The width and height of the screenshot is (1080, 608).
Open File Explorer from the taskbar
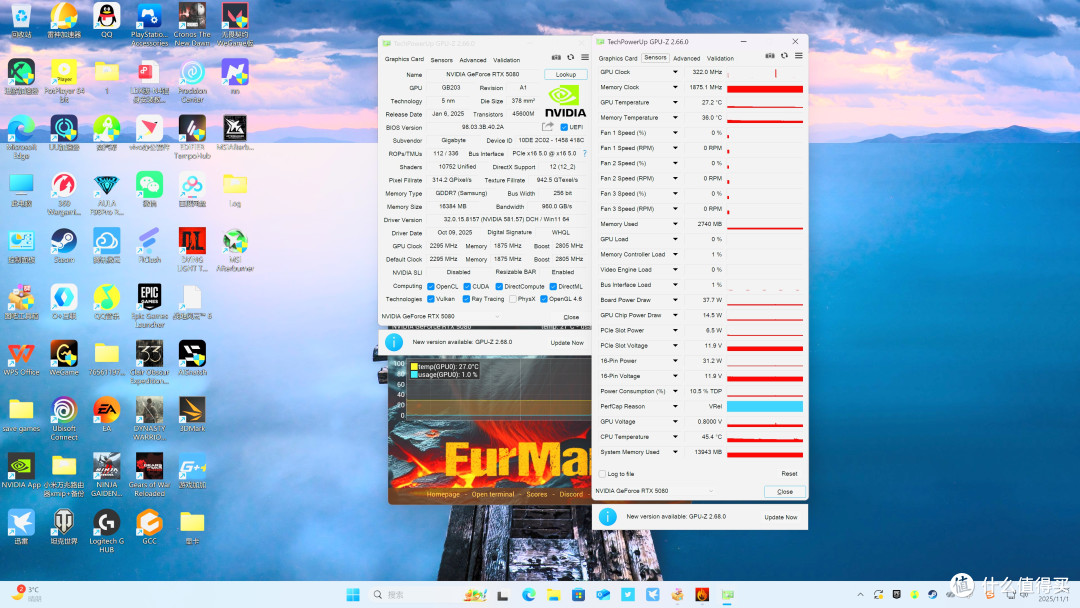tap(553, 594)
